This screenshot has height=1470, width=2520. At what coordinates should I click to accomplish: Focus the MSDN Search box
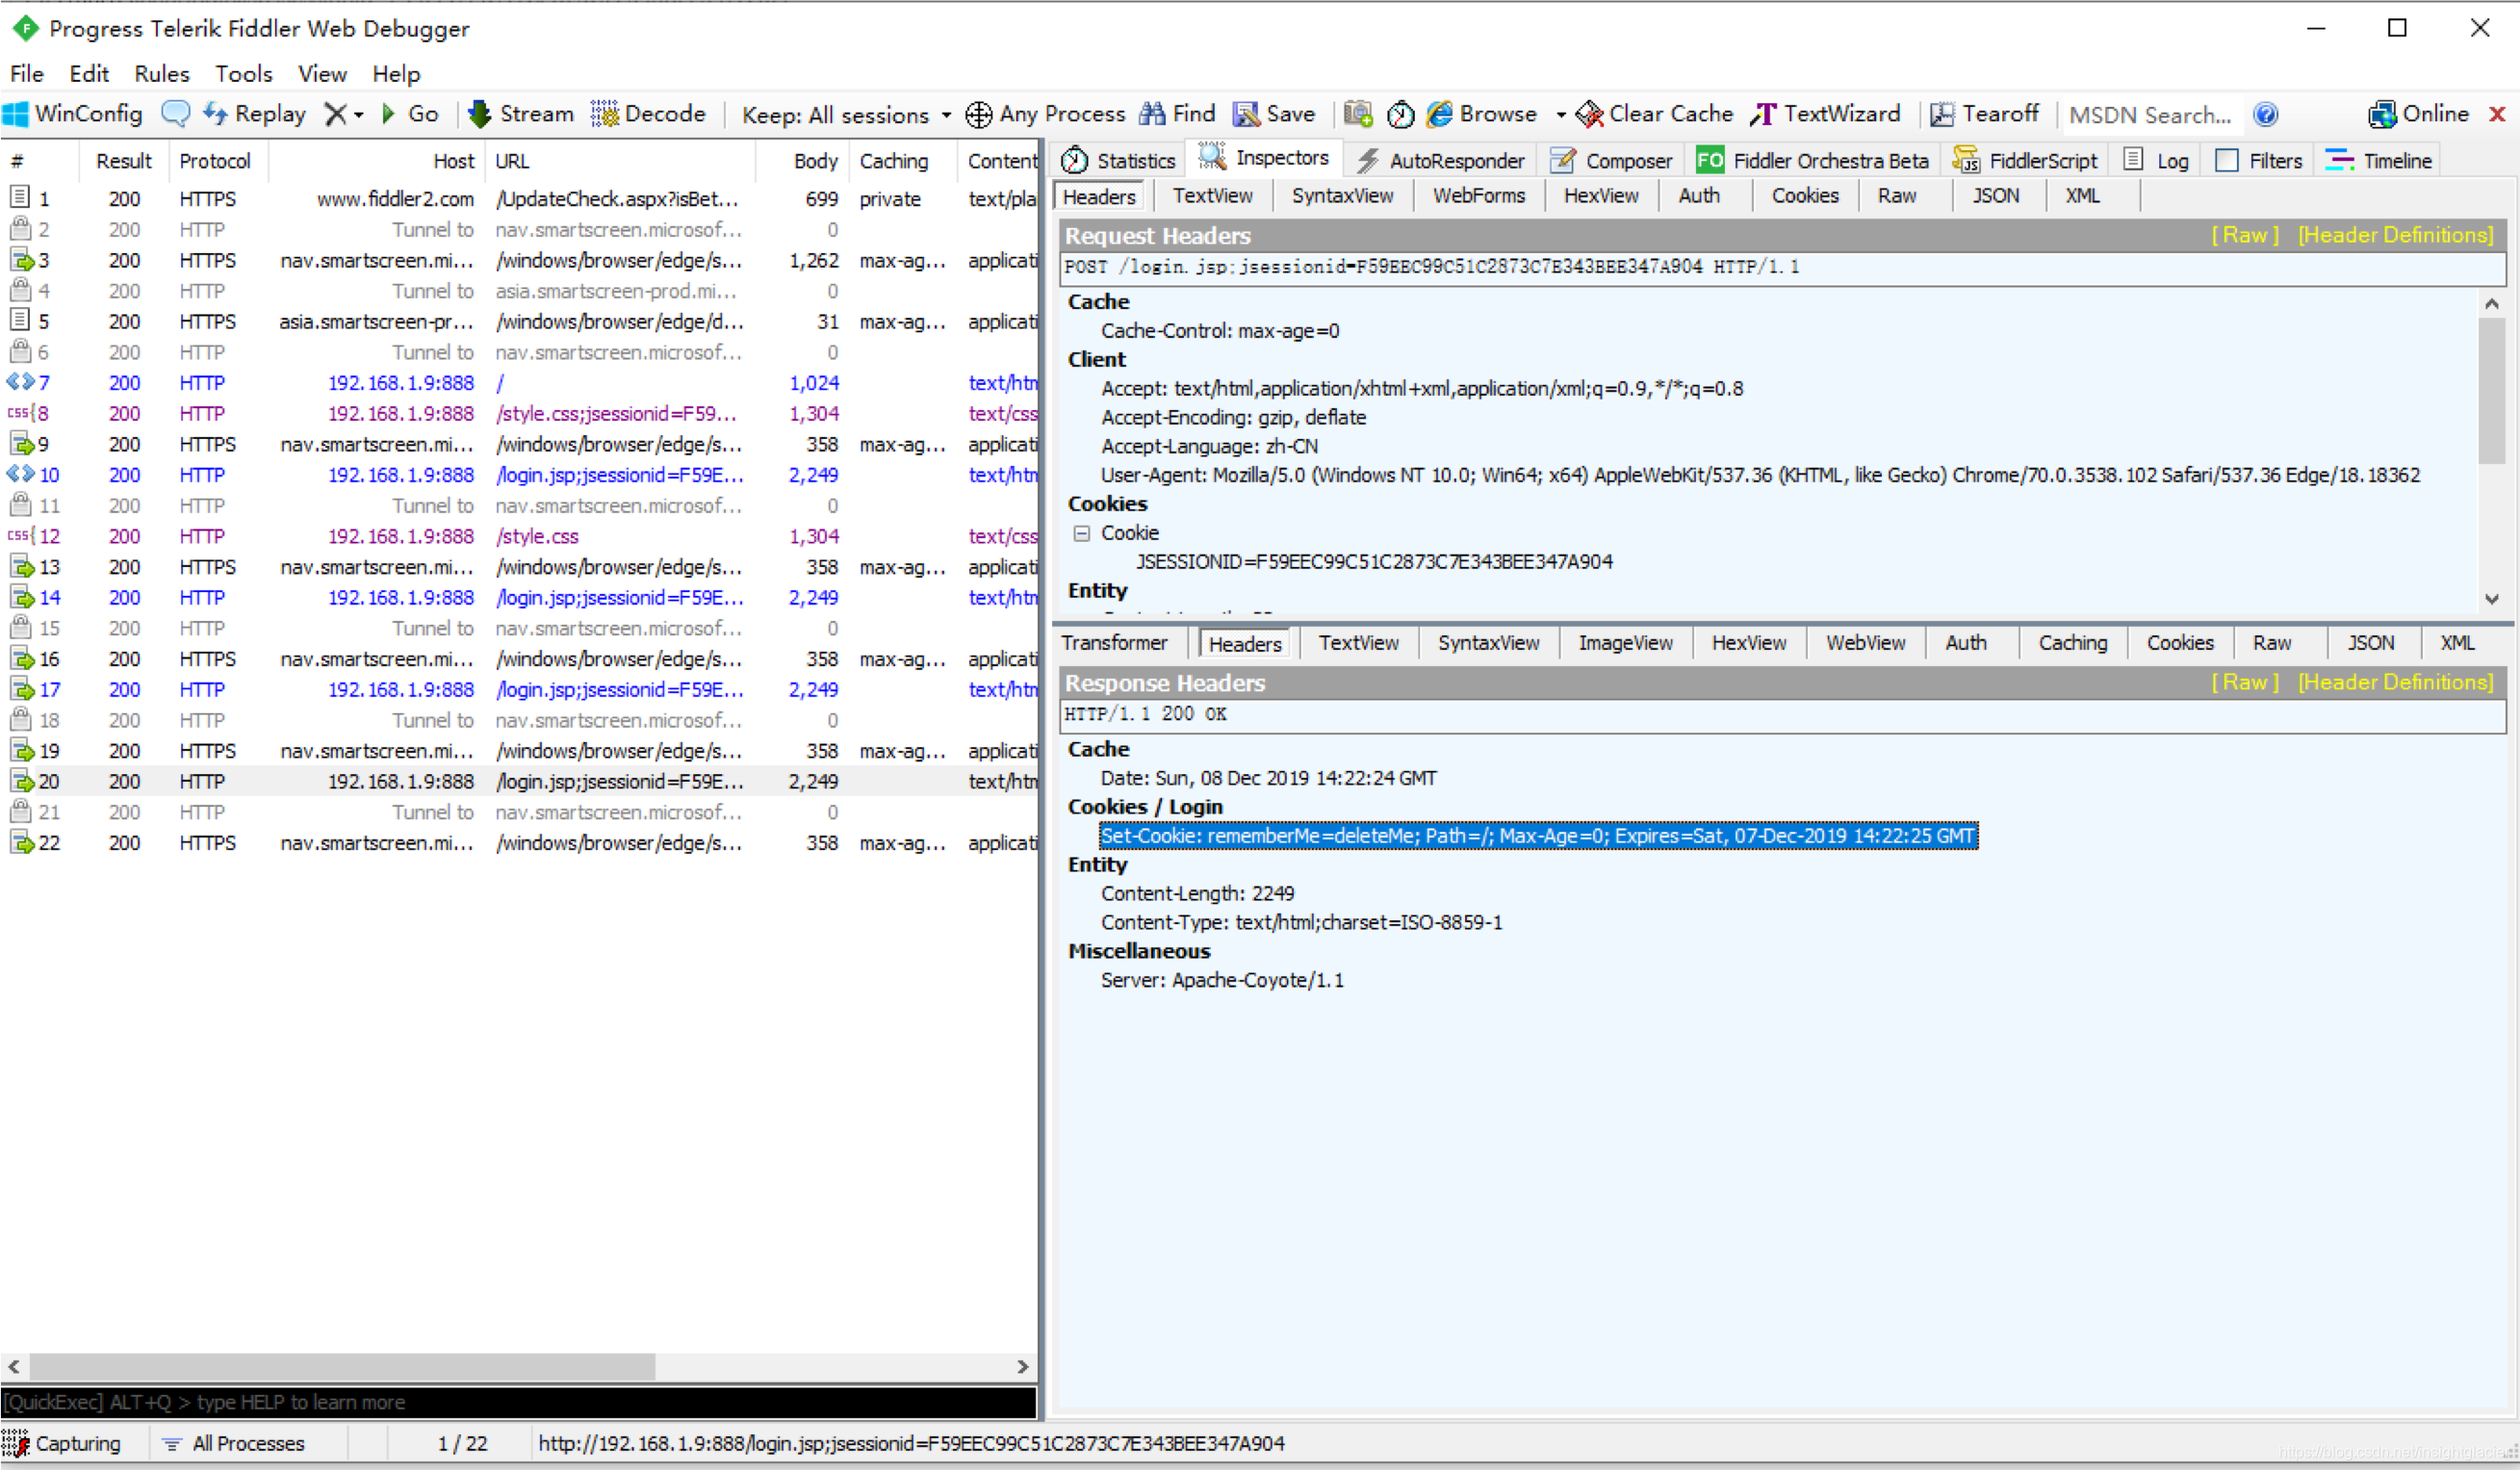click(2151, 115)
